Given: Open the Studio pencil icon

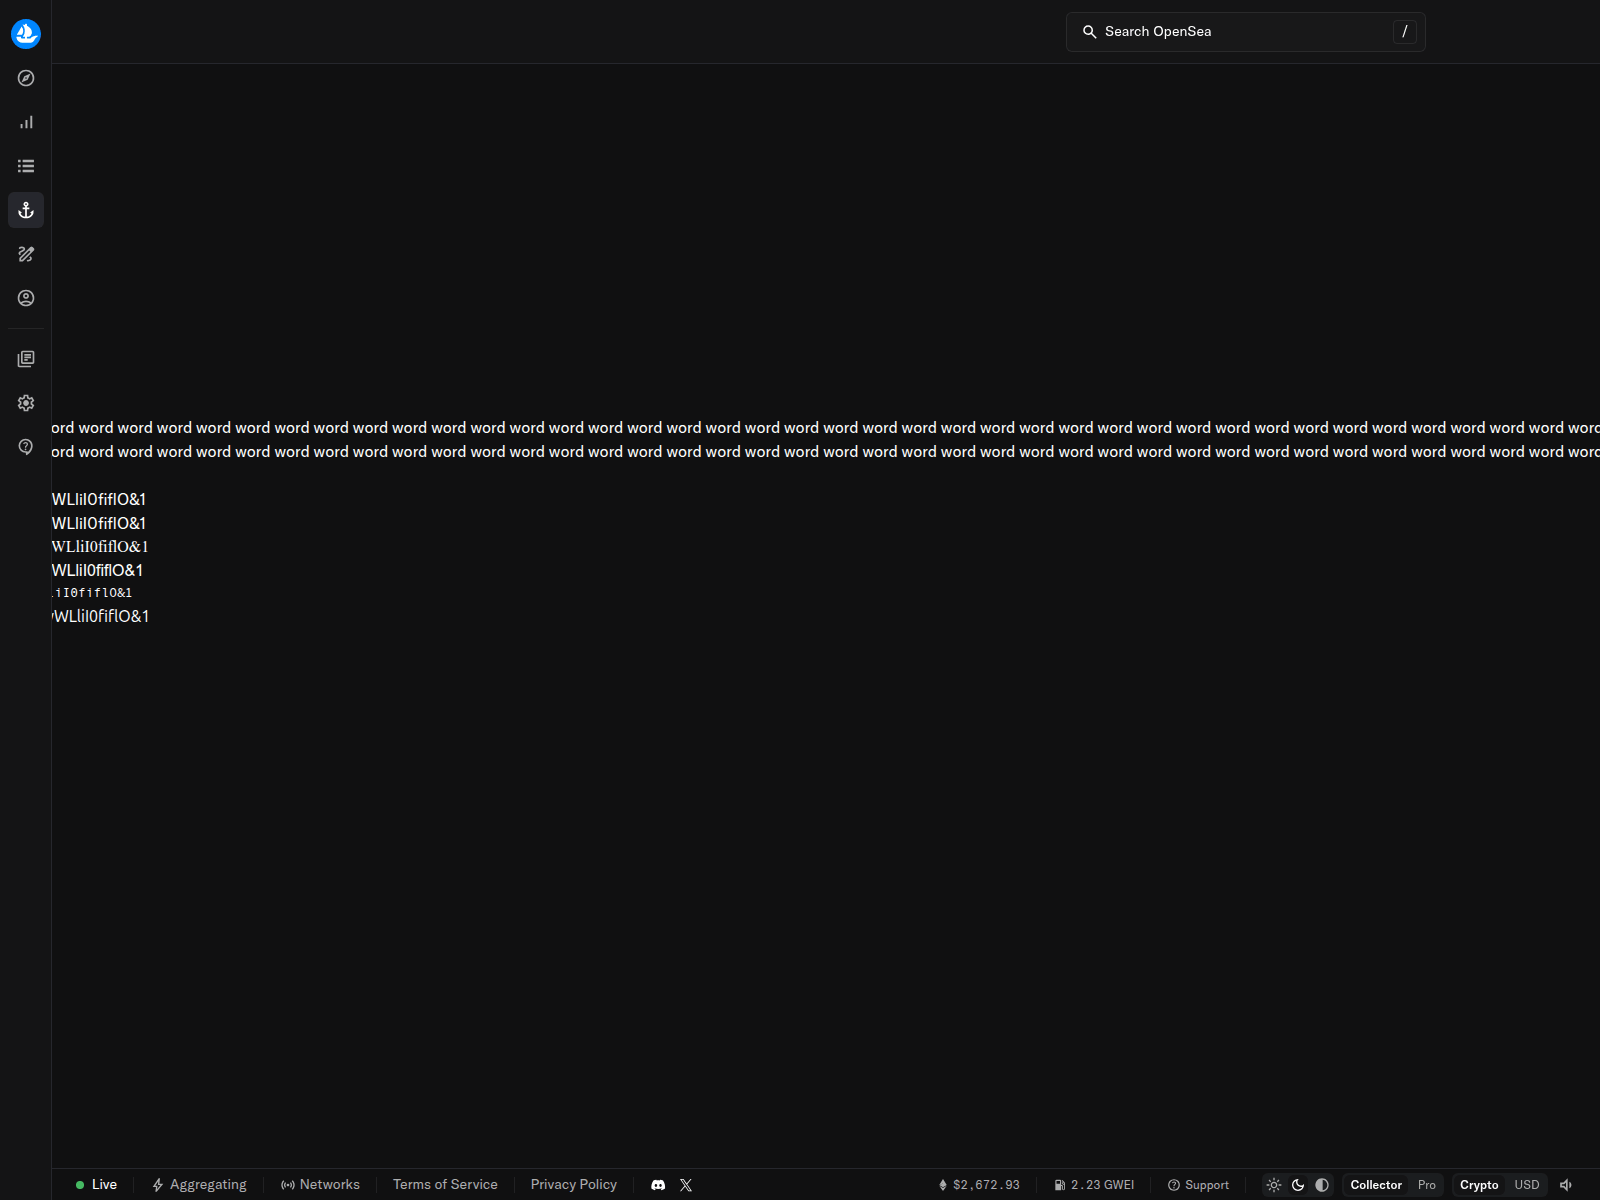Looking at the screenshot, I should 26,254.
